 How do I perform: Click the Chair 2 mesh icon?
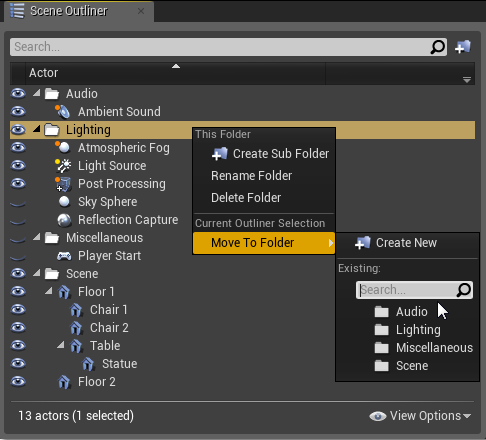[x=76, y=328]
